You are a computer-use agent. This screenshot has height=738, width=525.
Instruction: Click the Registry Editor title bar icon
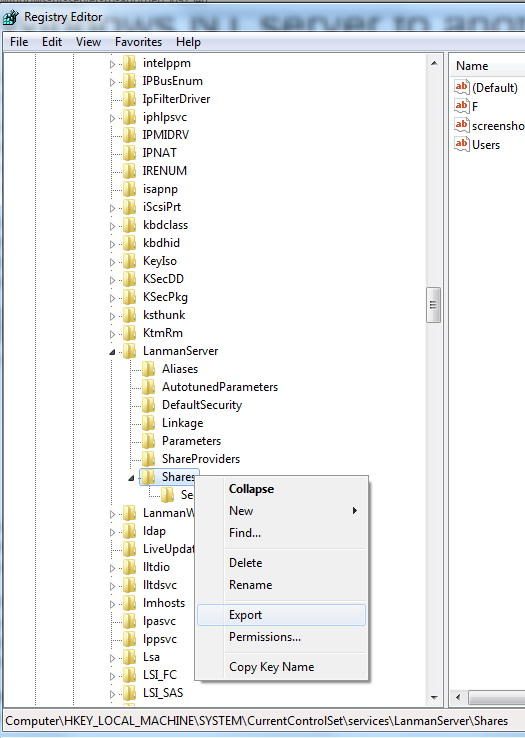10,17
